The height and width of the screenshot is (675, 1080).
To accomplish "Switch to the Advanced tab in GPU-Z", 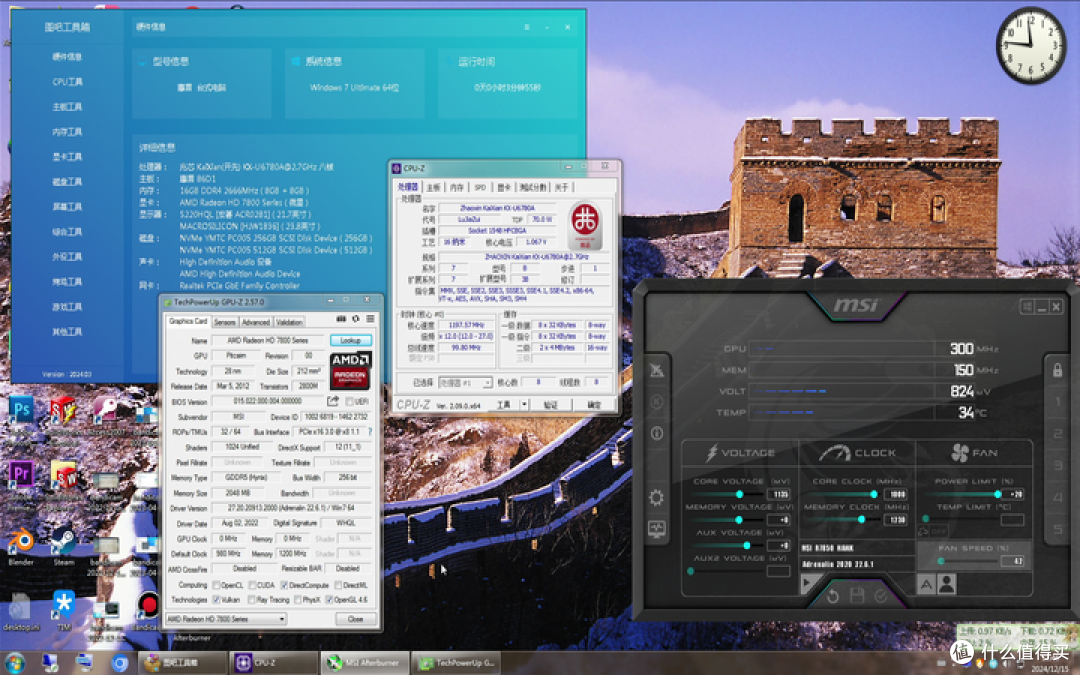I will pos(256,322).
